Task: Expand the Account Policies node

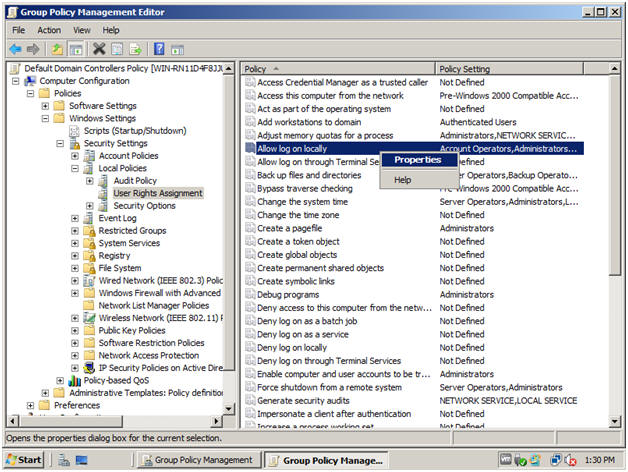Action: (x=75, y=156)
